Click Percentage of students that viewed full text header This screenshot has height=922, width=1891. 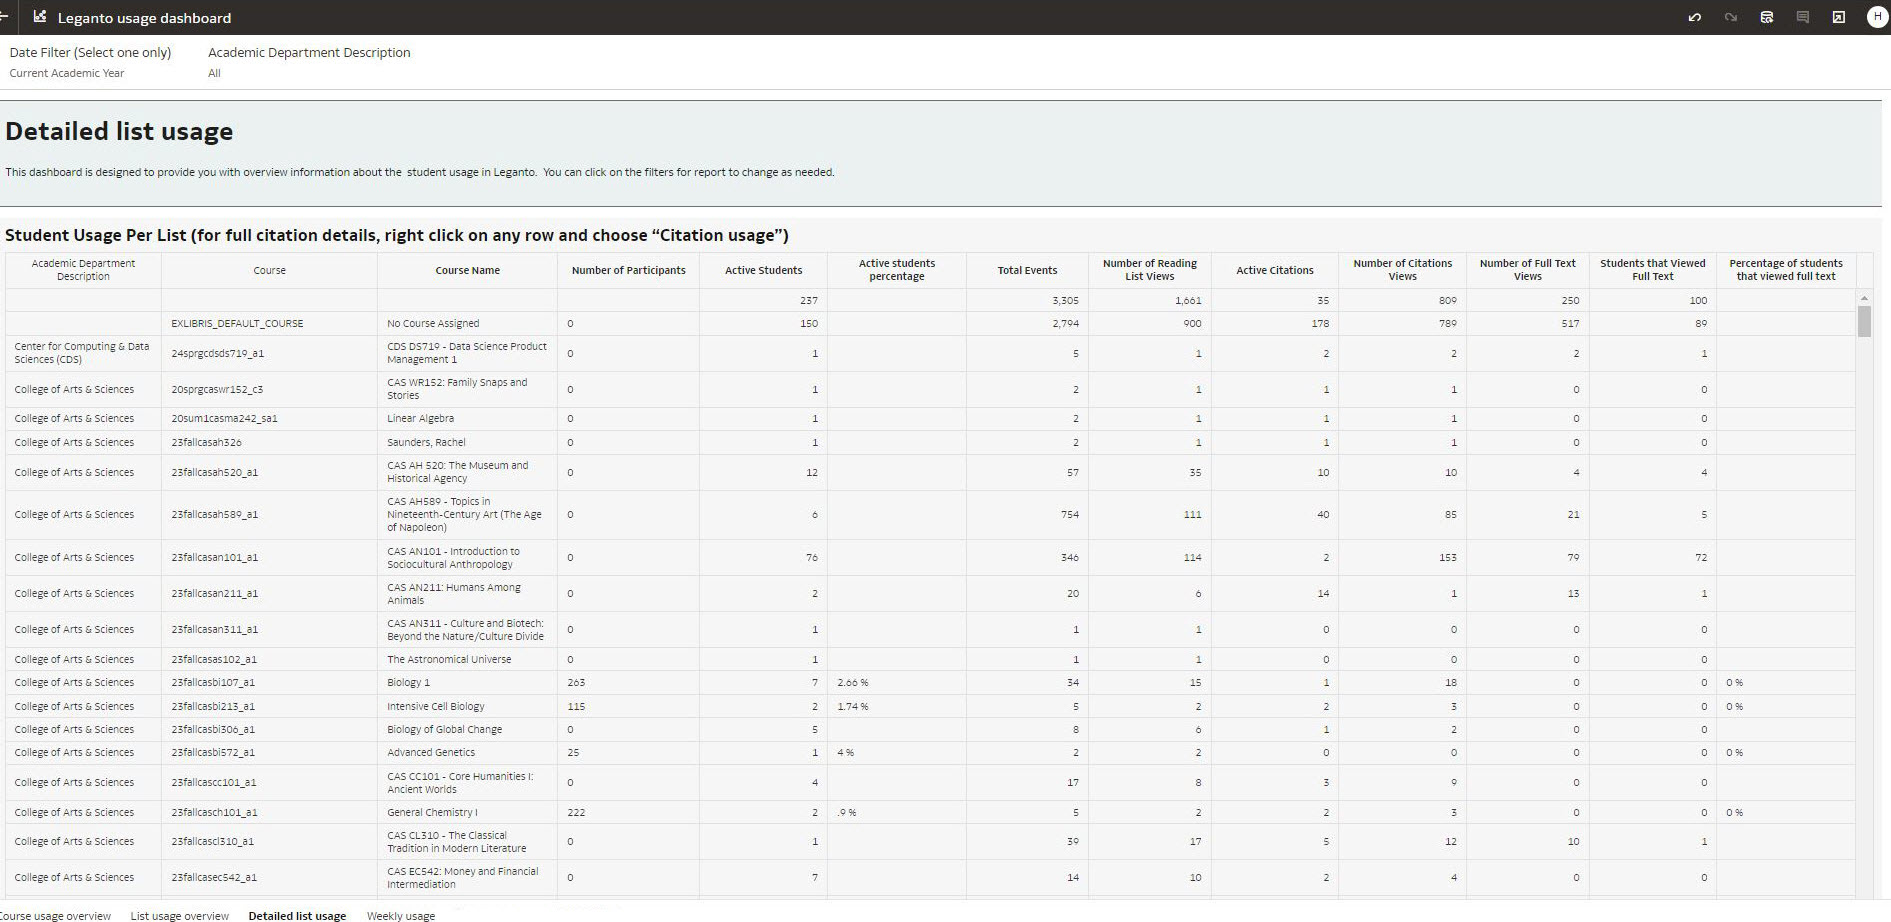coord(1786,270)
